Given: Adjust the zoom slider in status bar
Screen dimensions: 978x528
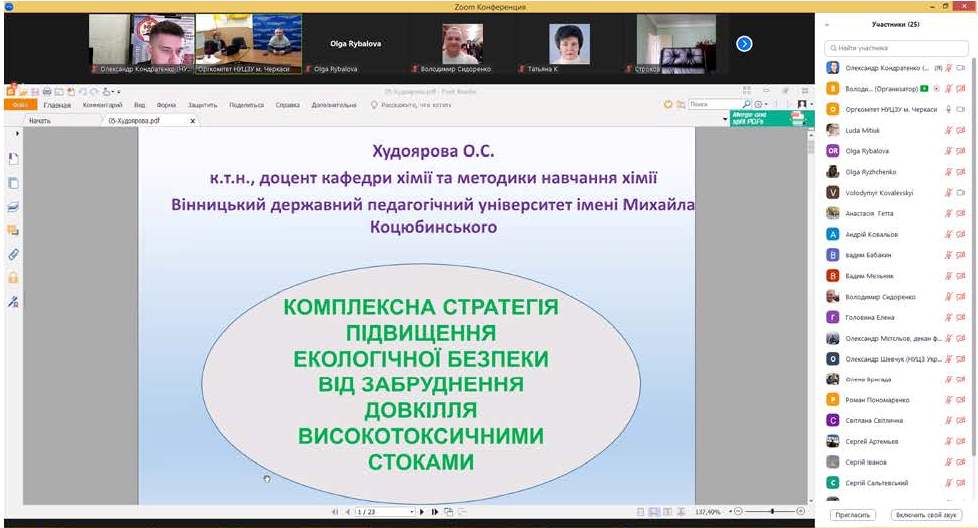Looking at the screenshot, I should pos(771,512).
